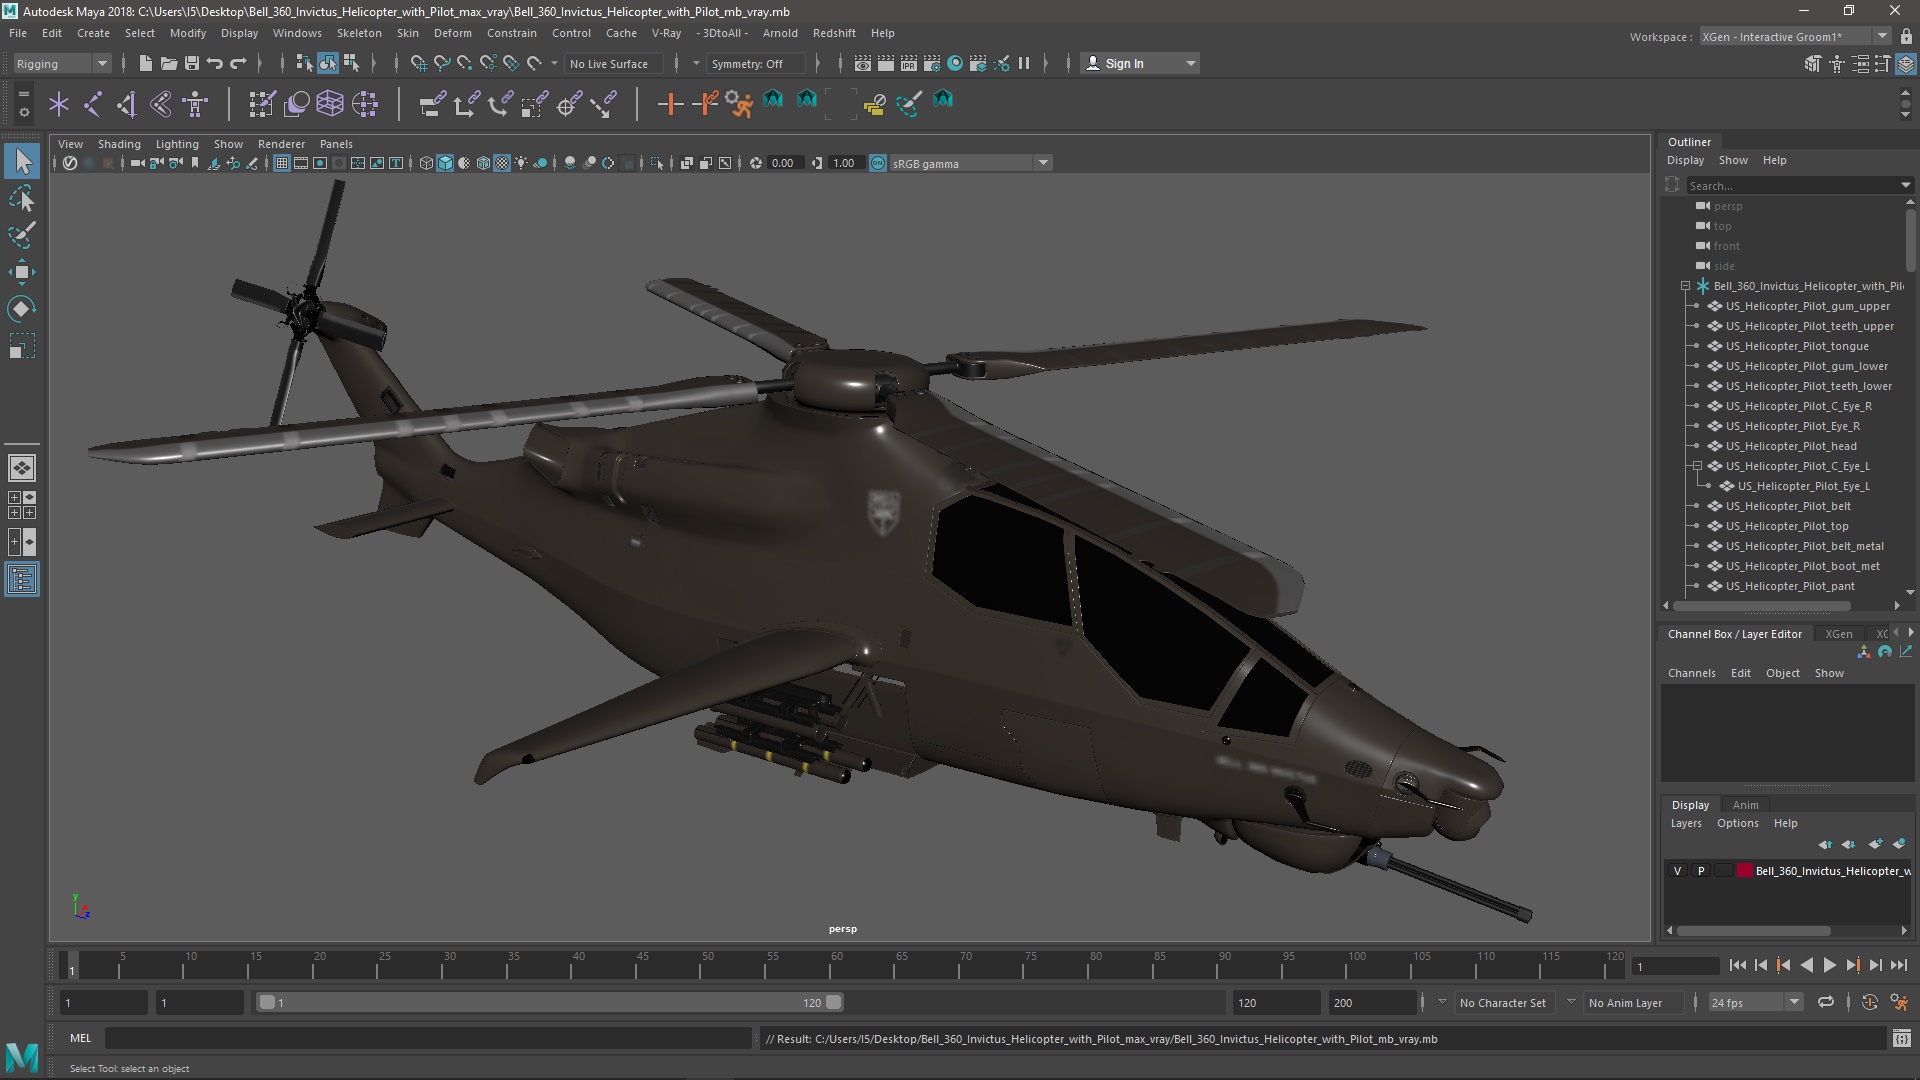Switch to the XGen tab
Screen dimensions: 1920x1080
(1838, 634)
